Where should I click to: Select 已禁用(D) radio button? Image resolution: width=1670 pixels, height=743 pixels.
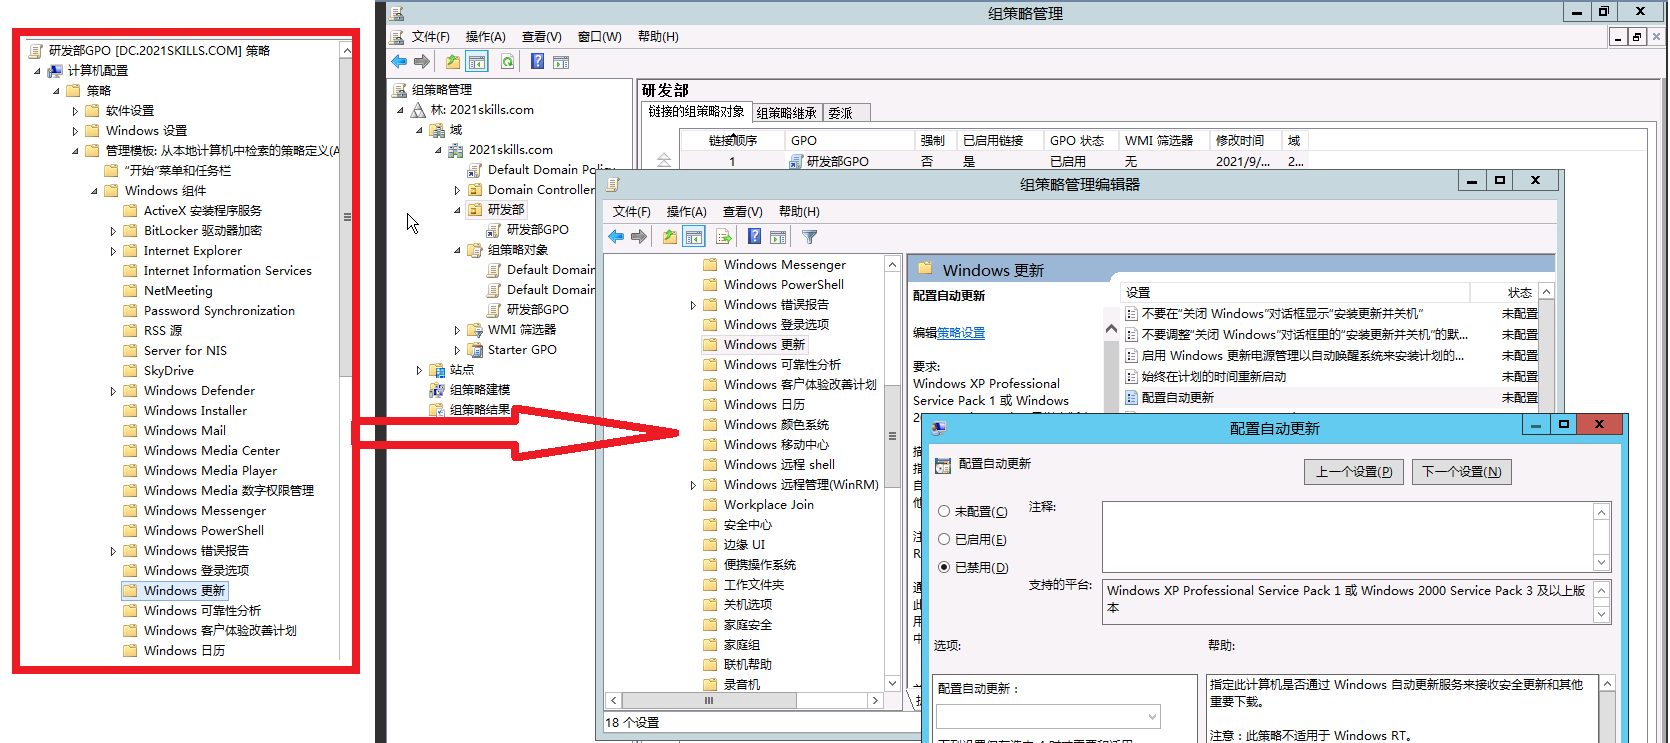[944, 567]
